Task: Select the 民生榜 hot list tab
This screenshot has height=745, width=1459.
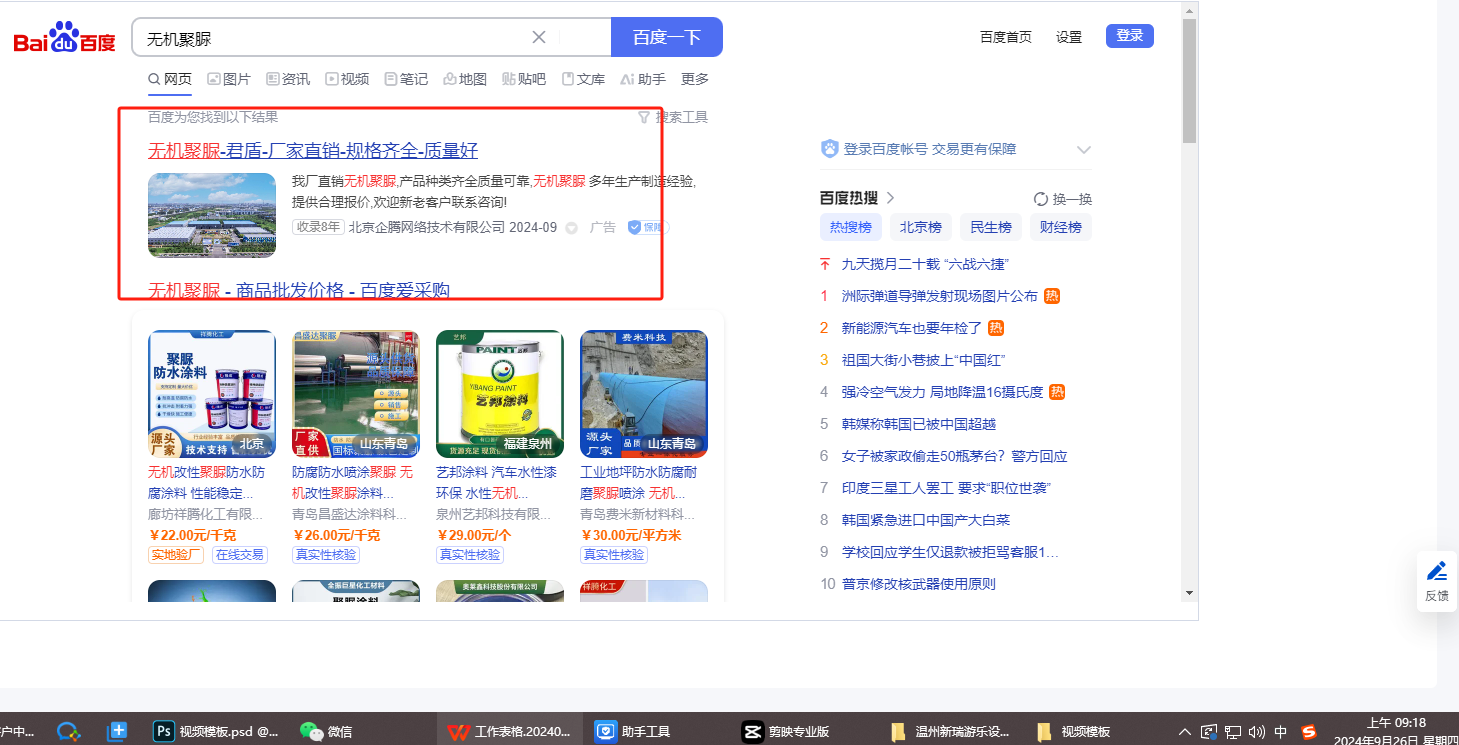Action: tap(991, 227)
